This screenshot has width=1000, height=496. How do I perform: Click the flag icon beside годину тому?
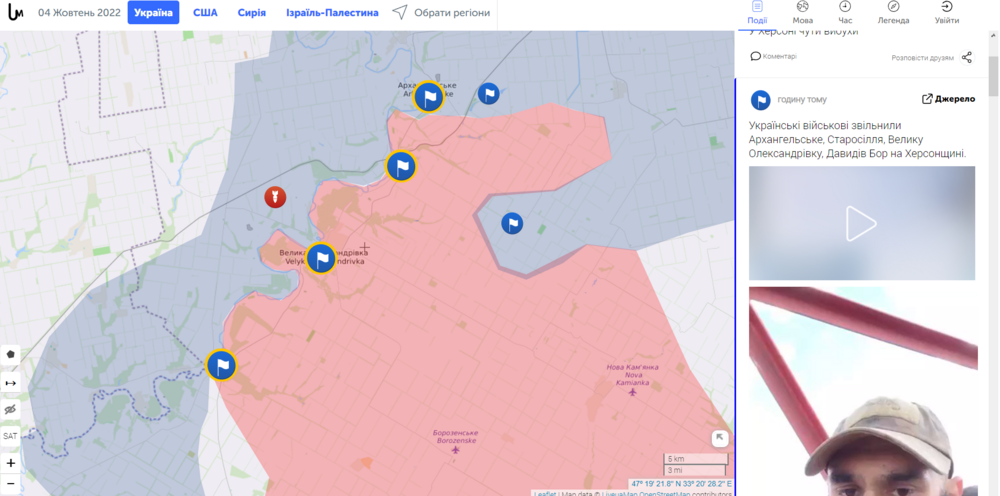[760, 99]
